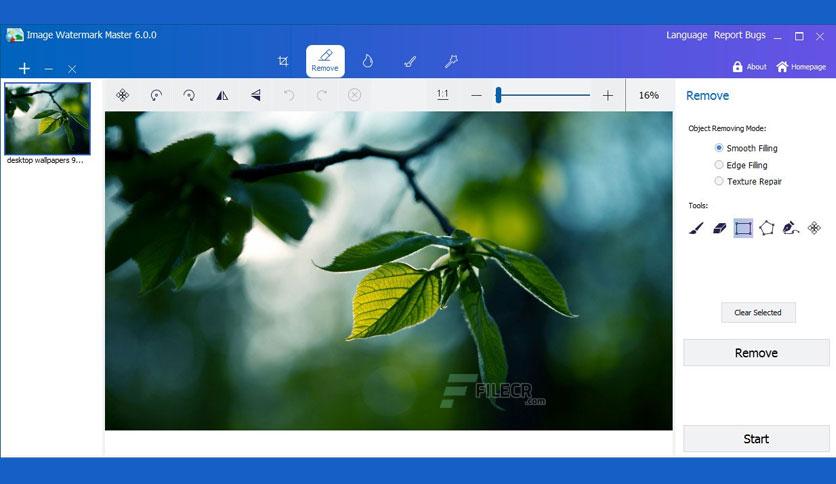Open the water drop watermark tab
The image size is (836, 484).
pyautogui.click(x=367, y=61)
